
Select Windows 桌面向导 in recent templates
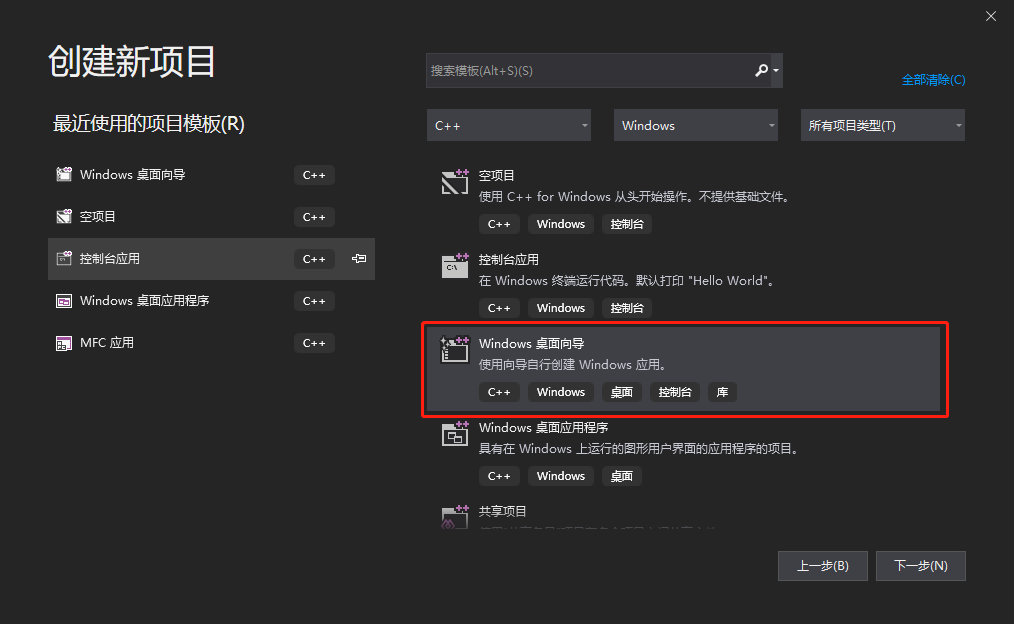click(211, 175)
